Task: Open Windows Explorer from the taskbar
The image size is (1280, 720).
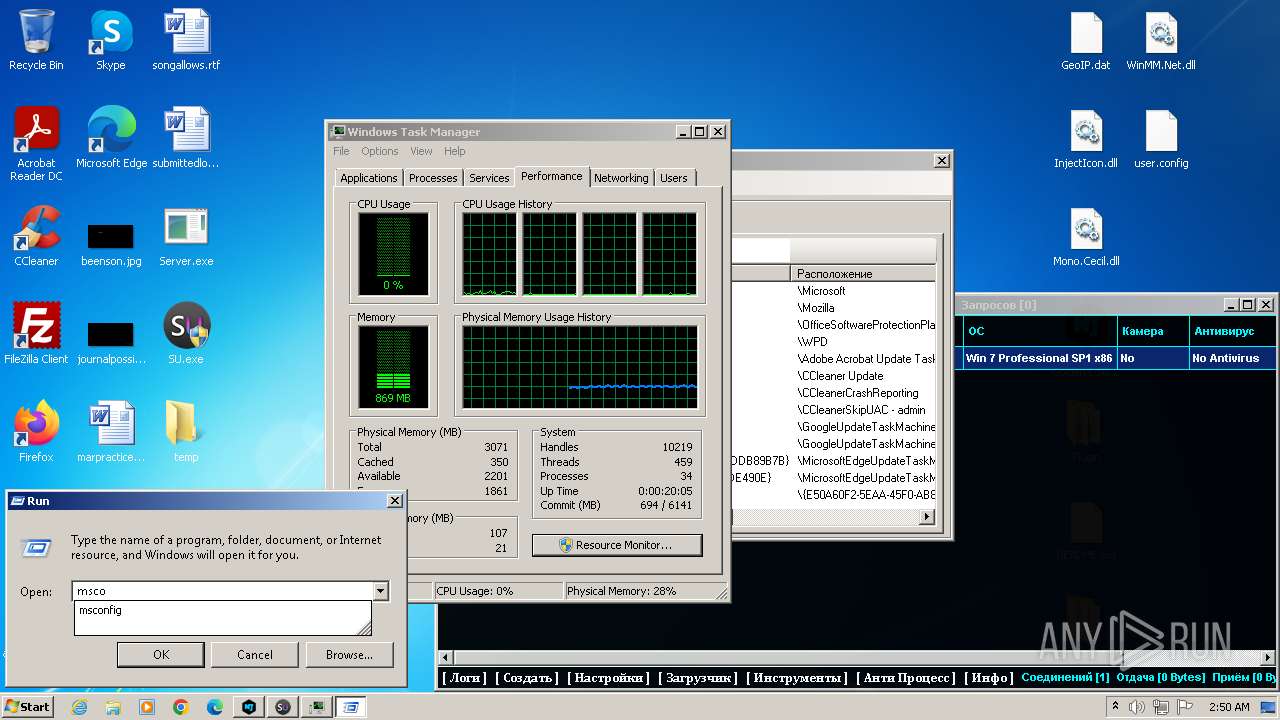Action: pyautogui.click(x=113, y=707)
